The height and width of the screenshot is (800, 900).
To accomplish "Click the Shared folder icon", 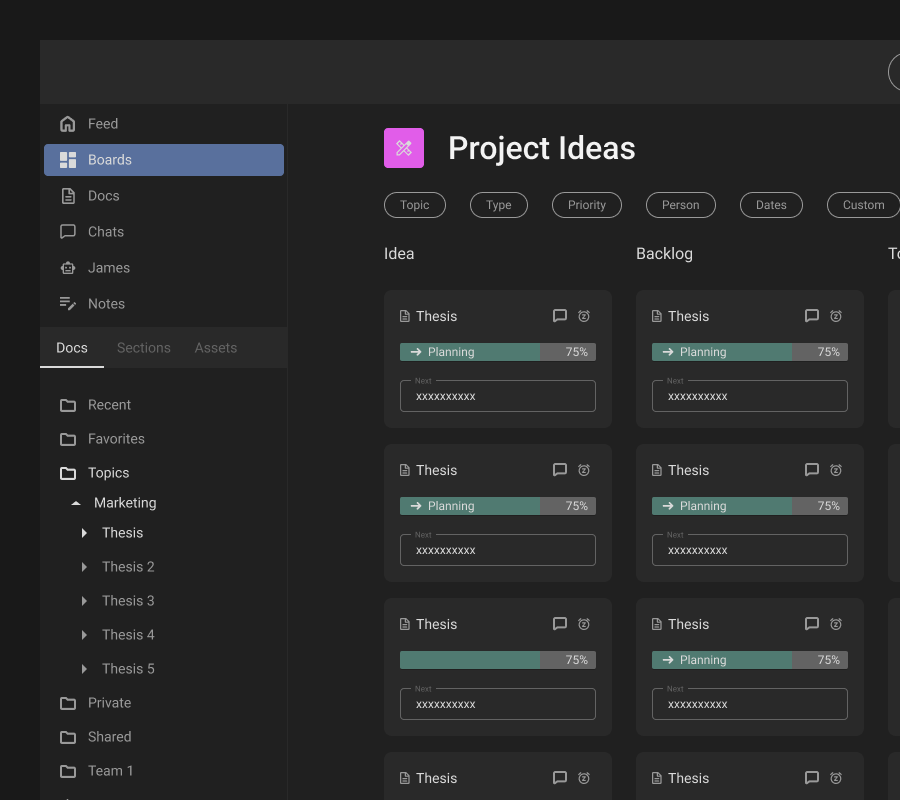I will 68,737.
